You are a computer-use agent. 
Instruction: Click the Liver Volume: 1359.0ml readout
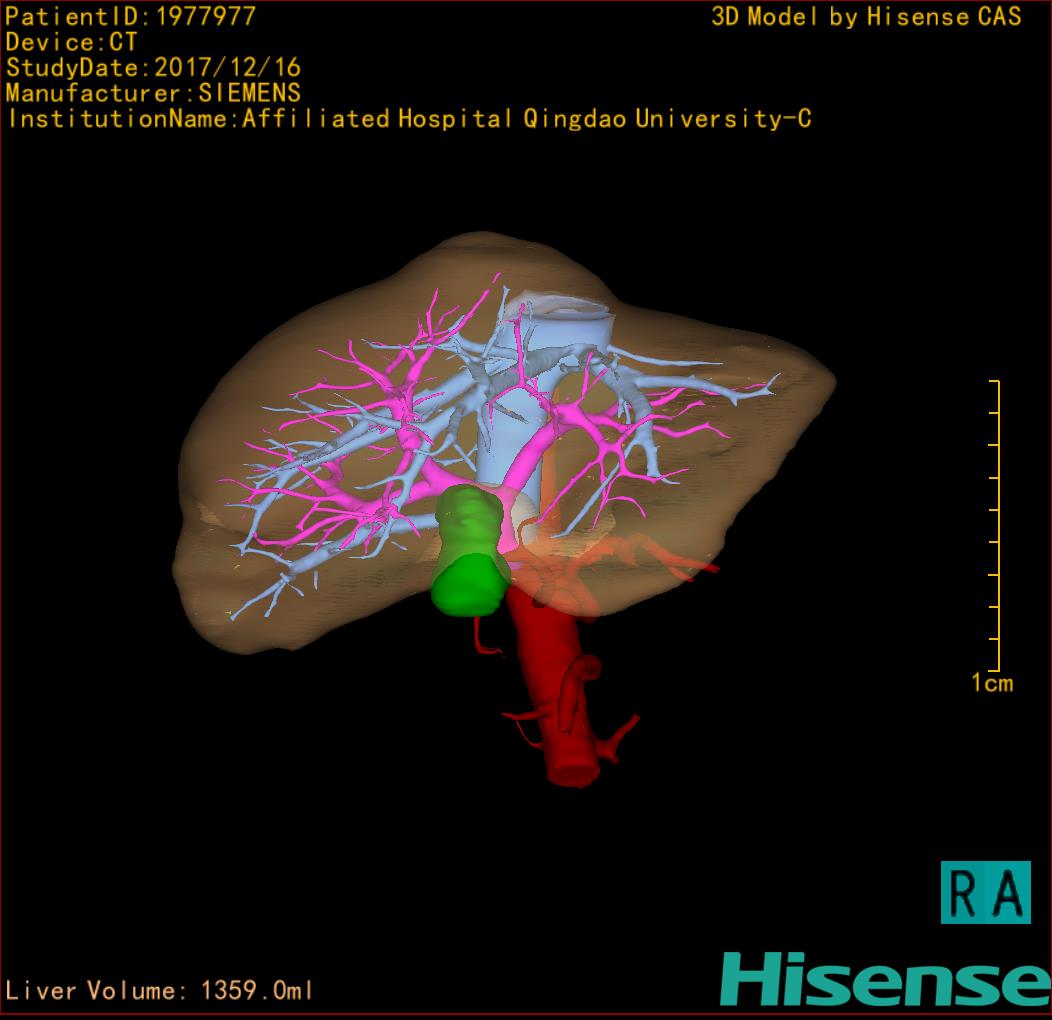159,990
